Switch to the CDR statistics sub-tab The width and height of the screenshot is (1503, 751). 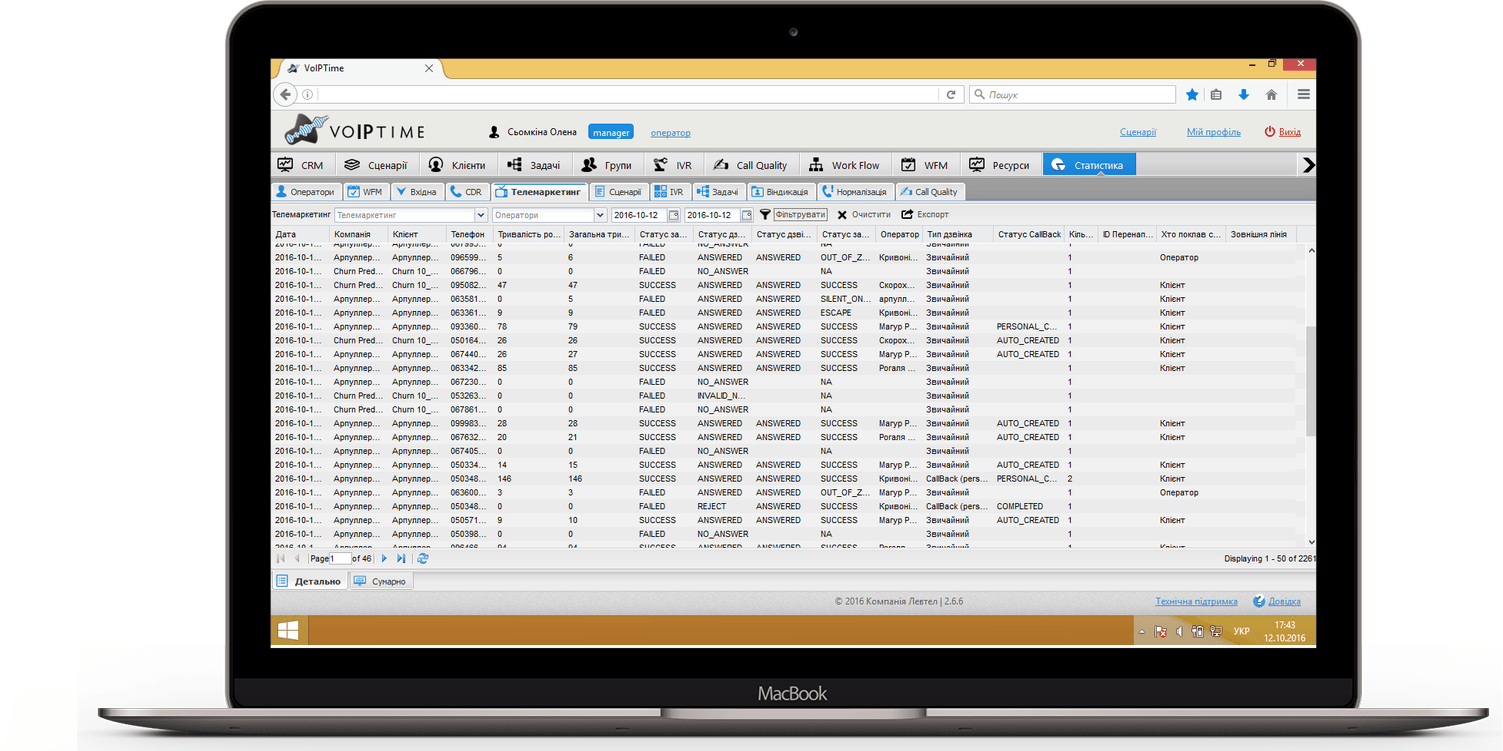point(466,192)
